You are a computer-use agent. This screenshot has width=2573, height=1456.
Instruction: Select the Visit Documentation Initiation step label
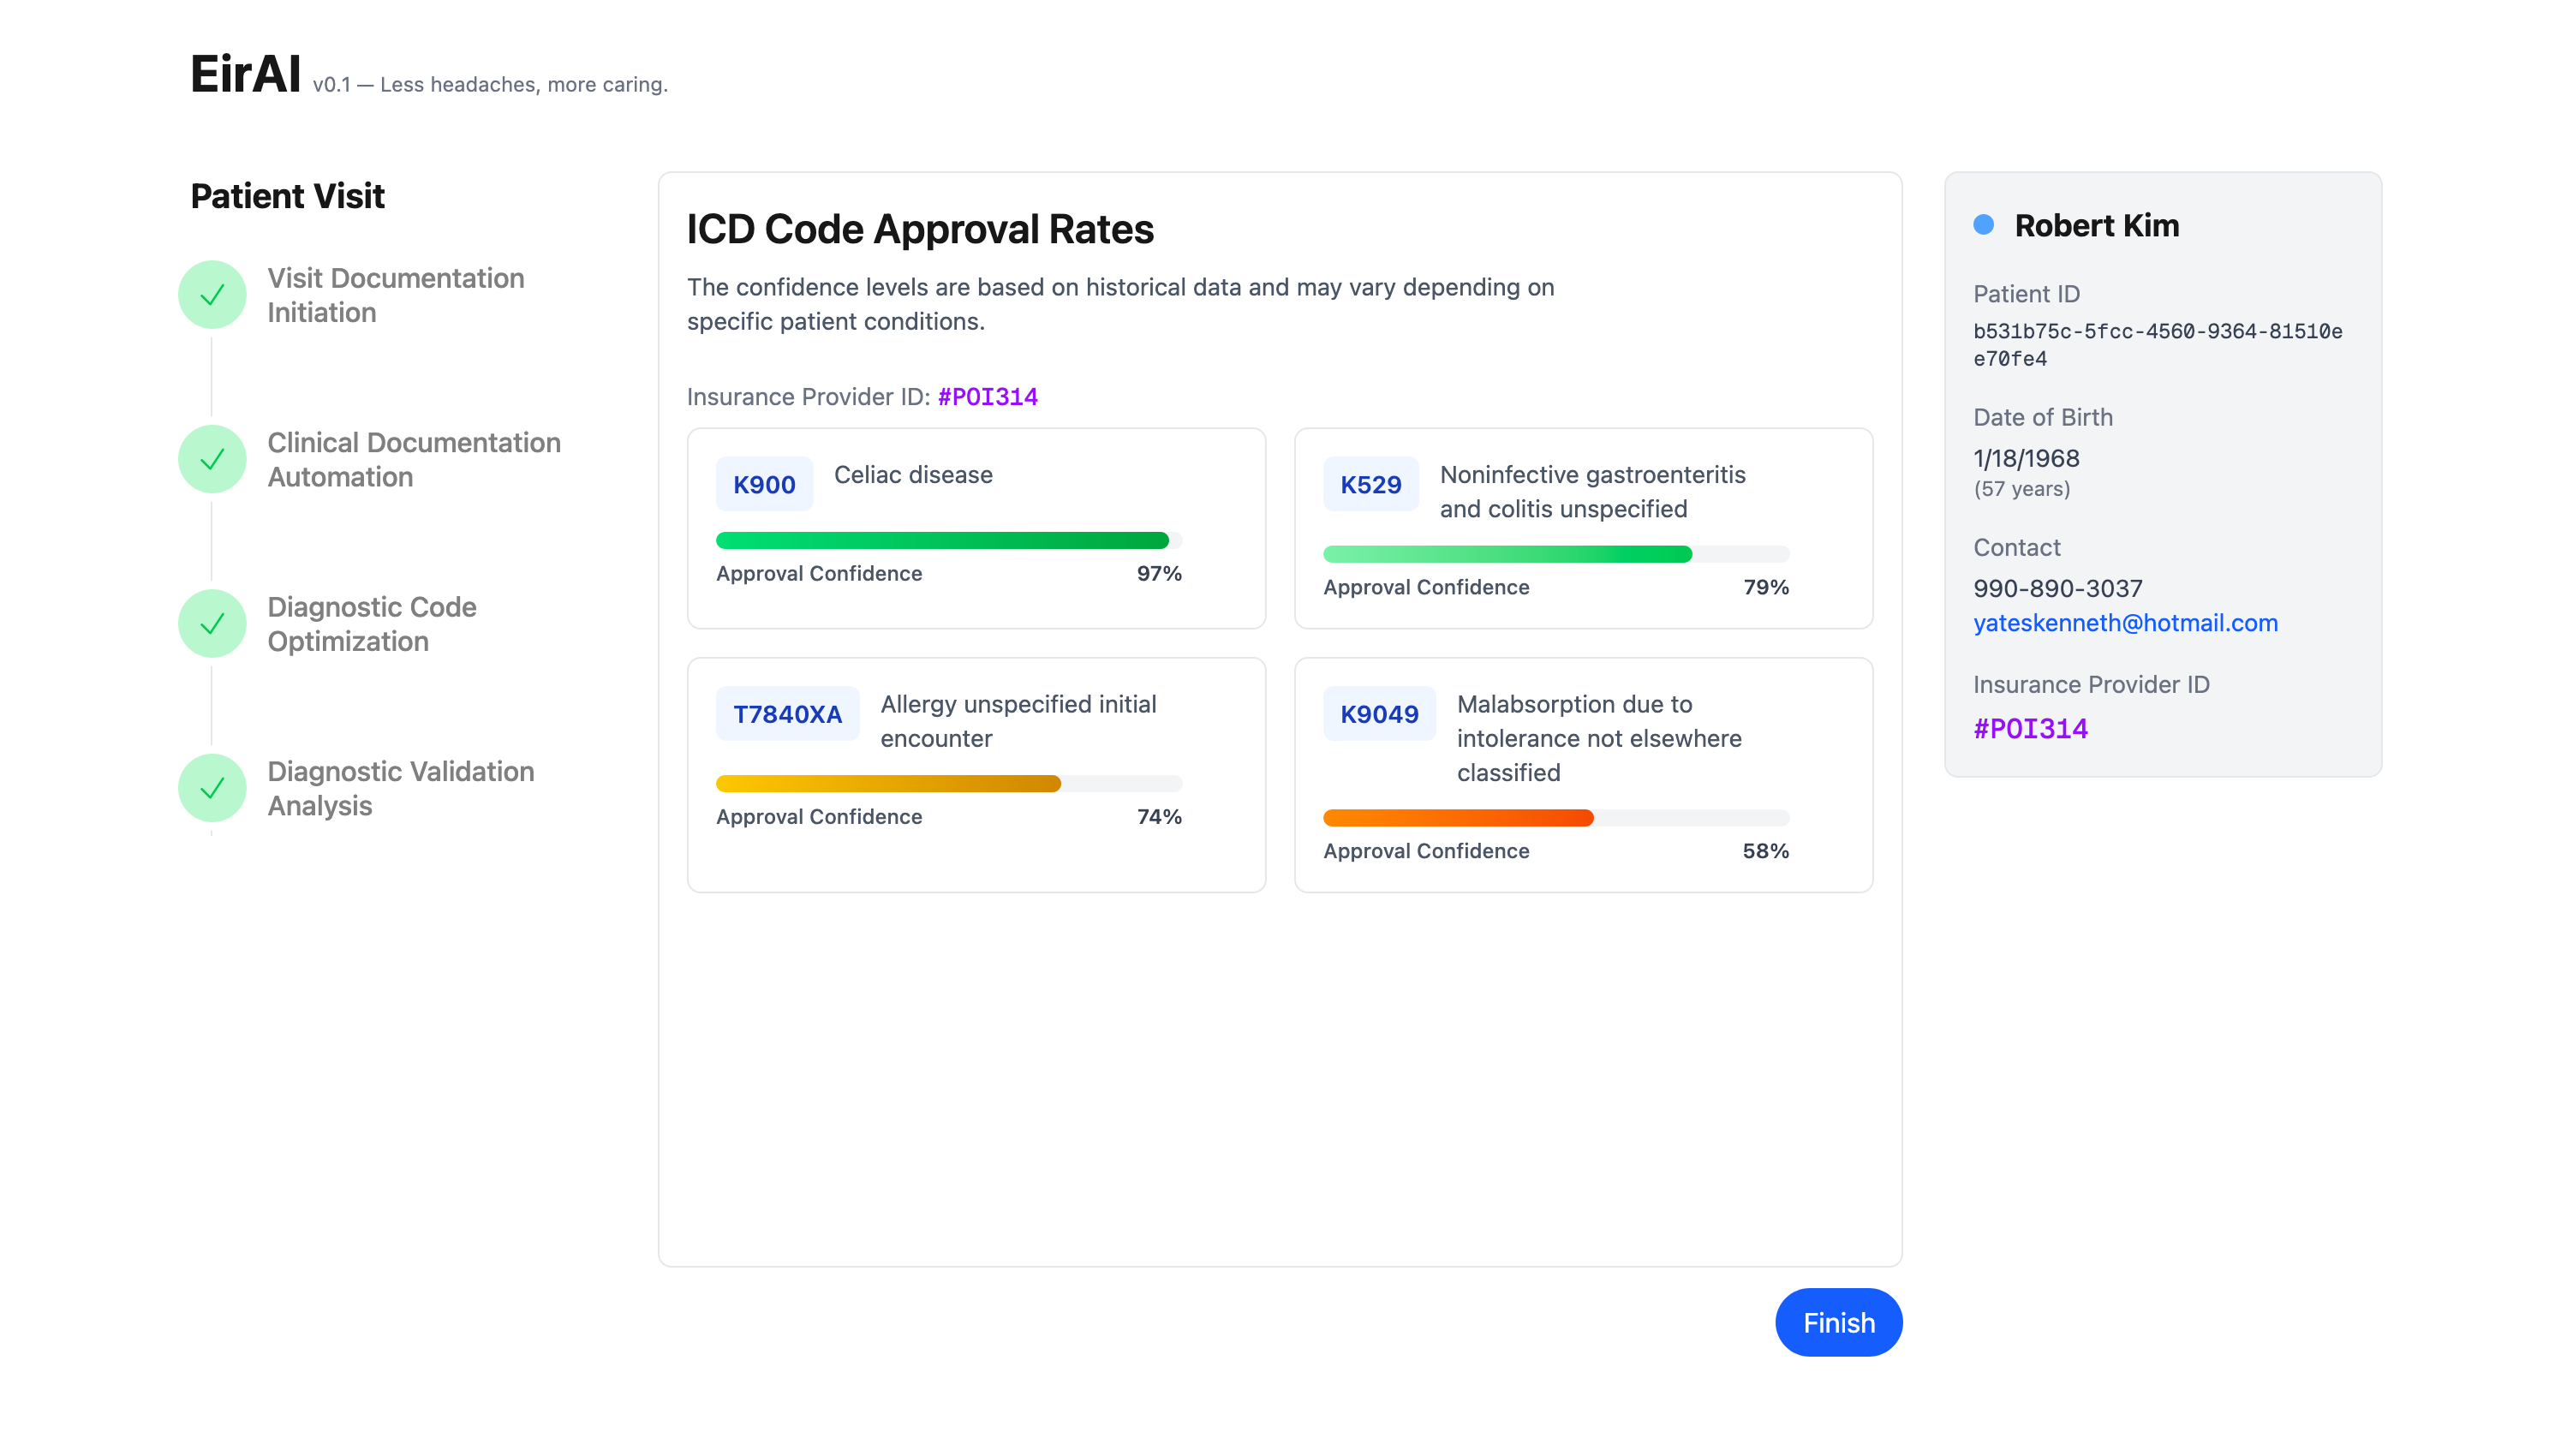point(395,295)
